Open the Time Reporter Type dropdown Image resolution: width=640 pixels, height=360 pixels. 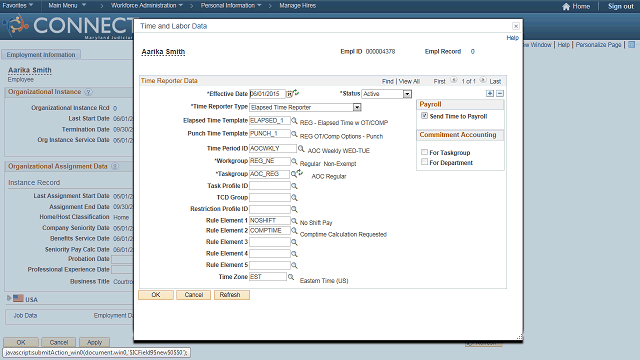(357, 107)
